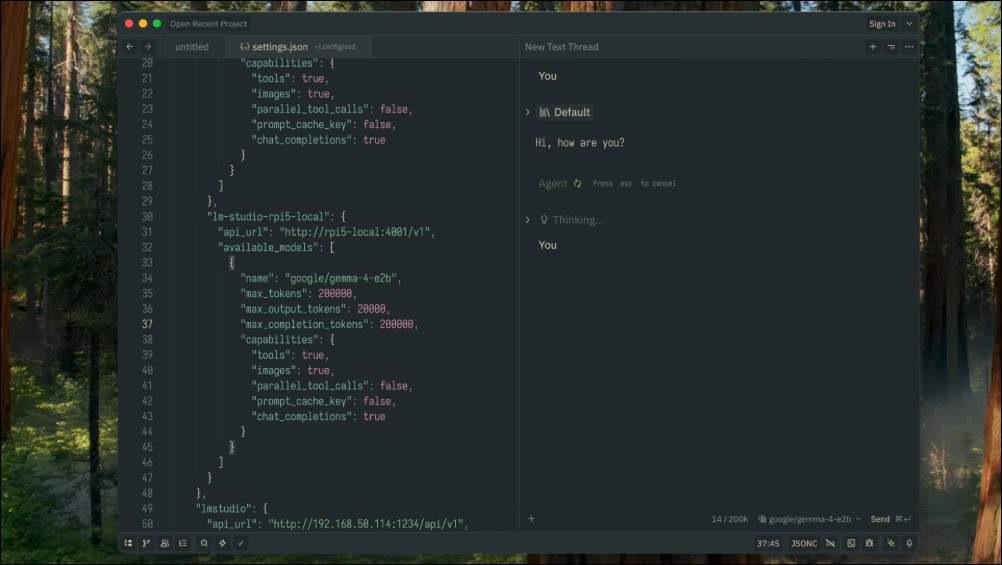Open the debugger panel bug icon
1002x565 pixels.
870,543
